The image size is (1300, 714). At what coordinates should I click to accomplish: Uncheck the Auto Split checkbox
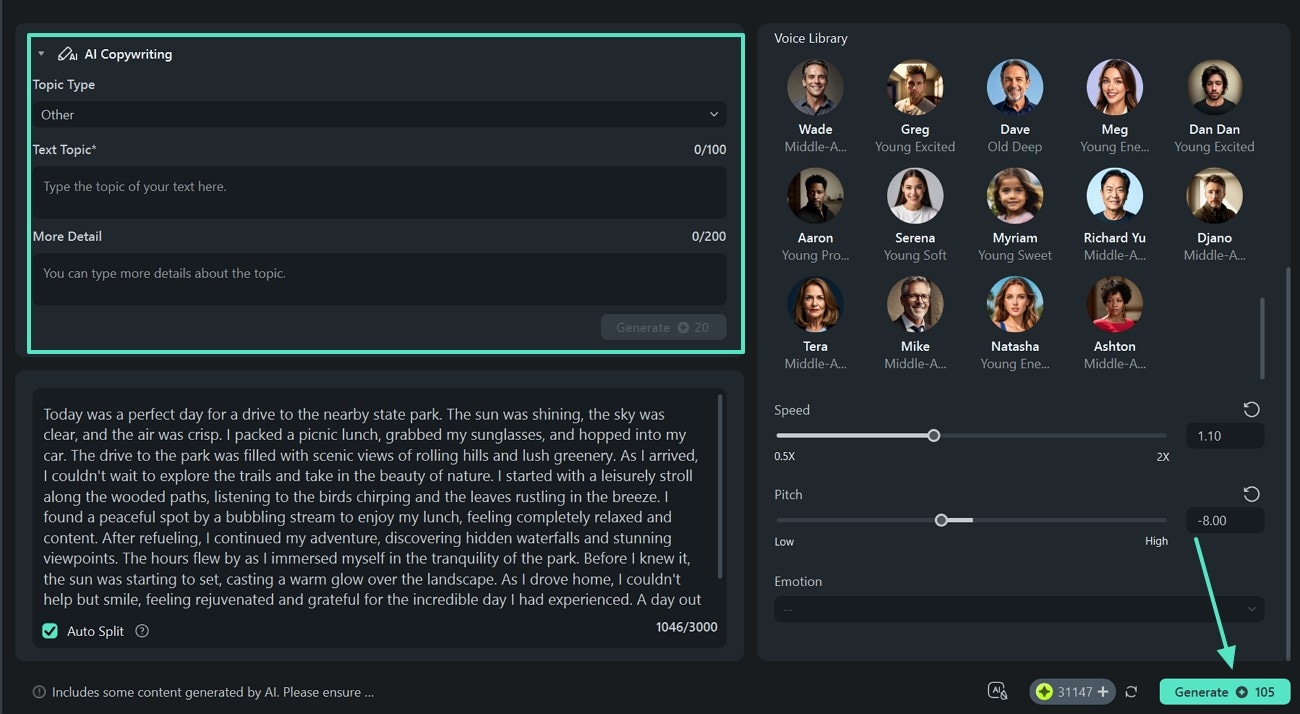(50, 631)
